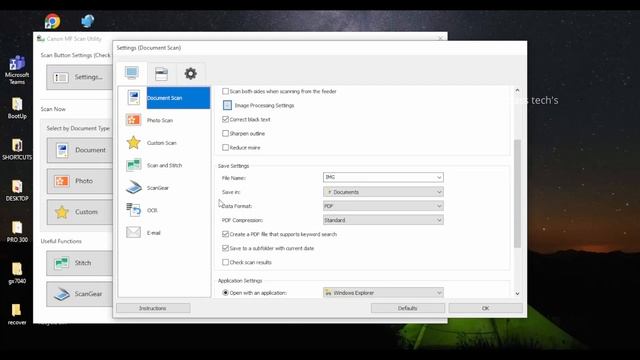Open the scan-from-computer settings tab icon

131,73
